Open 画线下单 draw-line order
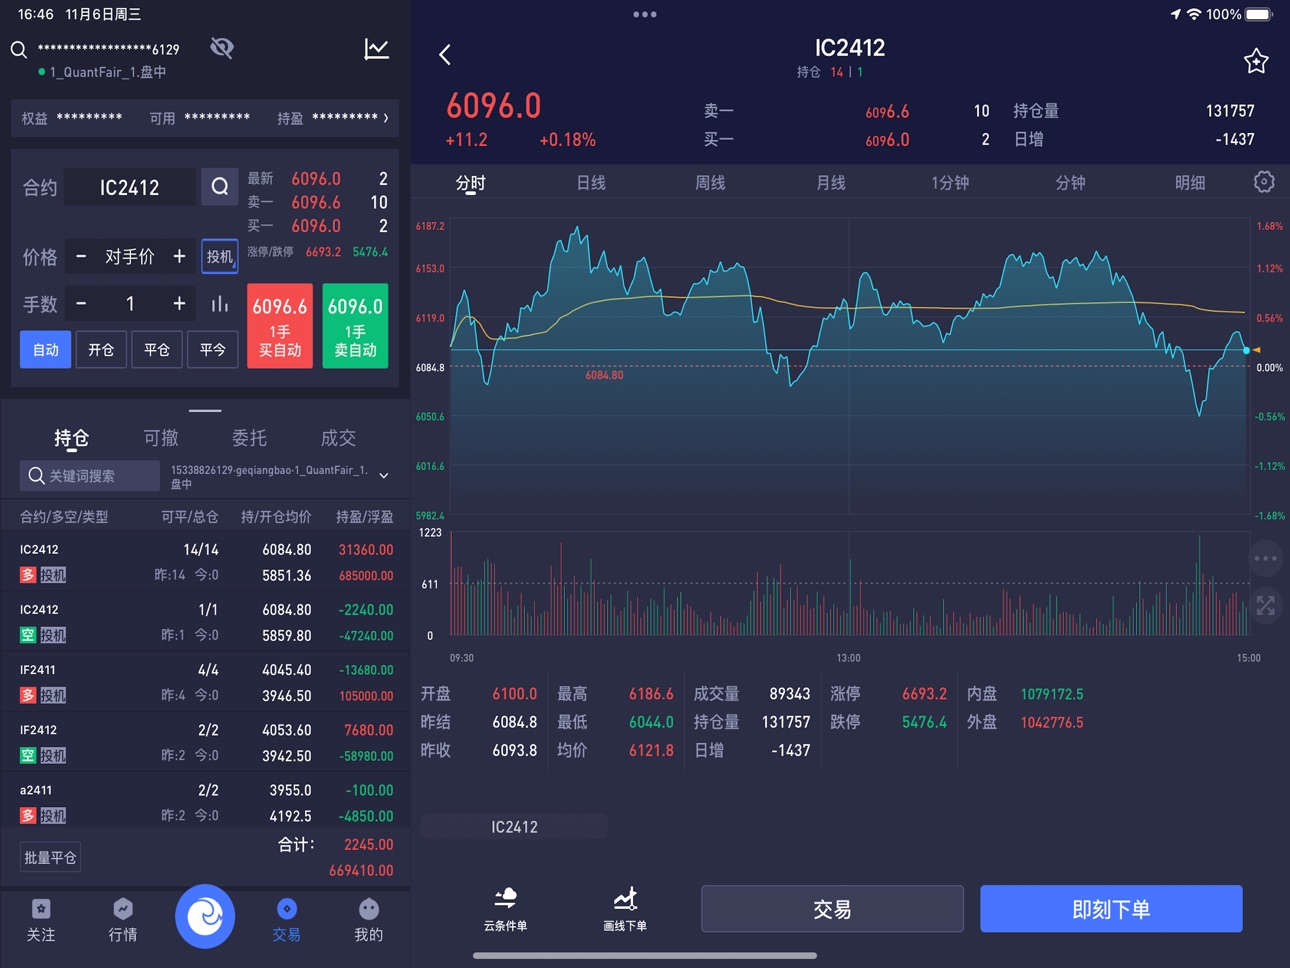This screenshot has height=968, width=1290. tap(625, 909)
